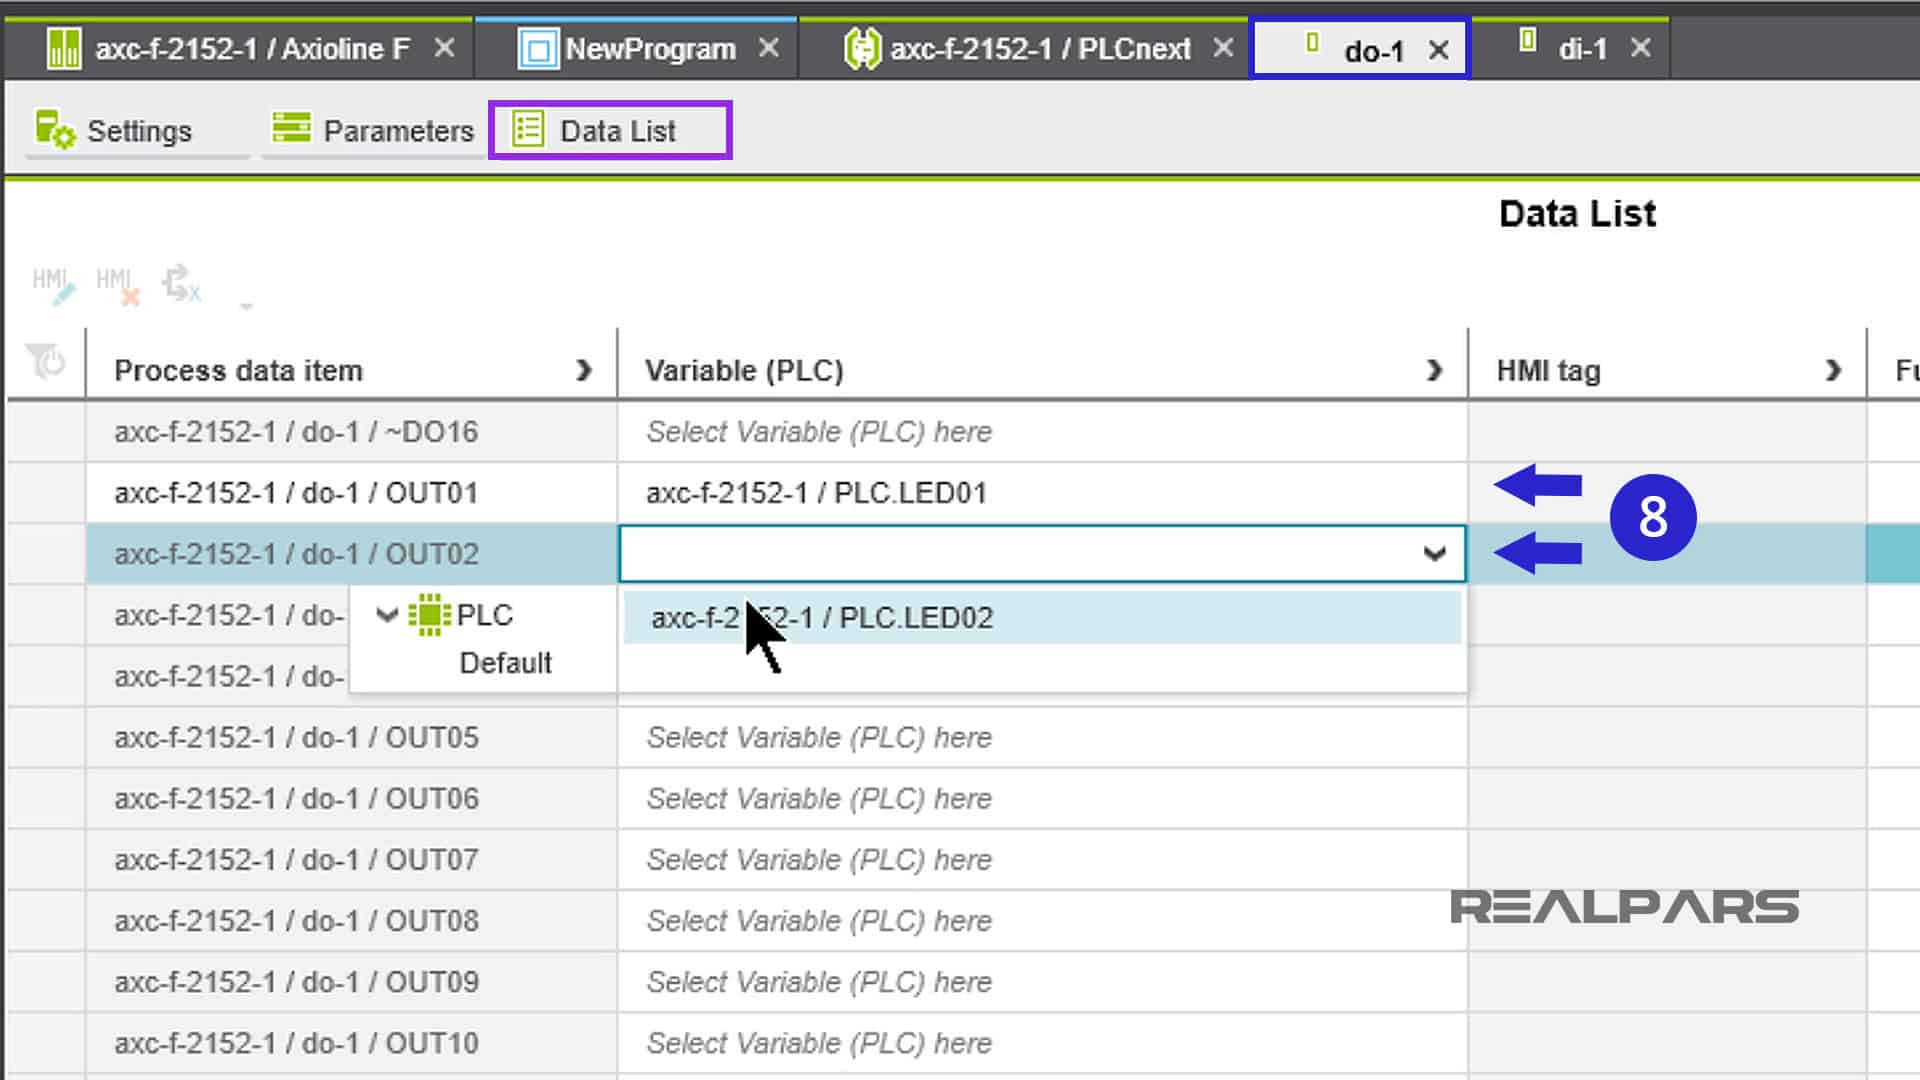Switch to the di-1 tab

[x=1570, y=48]
